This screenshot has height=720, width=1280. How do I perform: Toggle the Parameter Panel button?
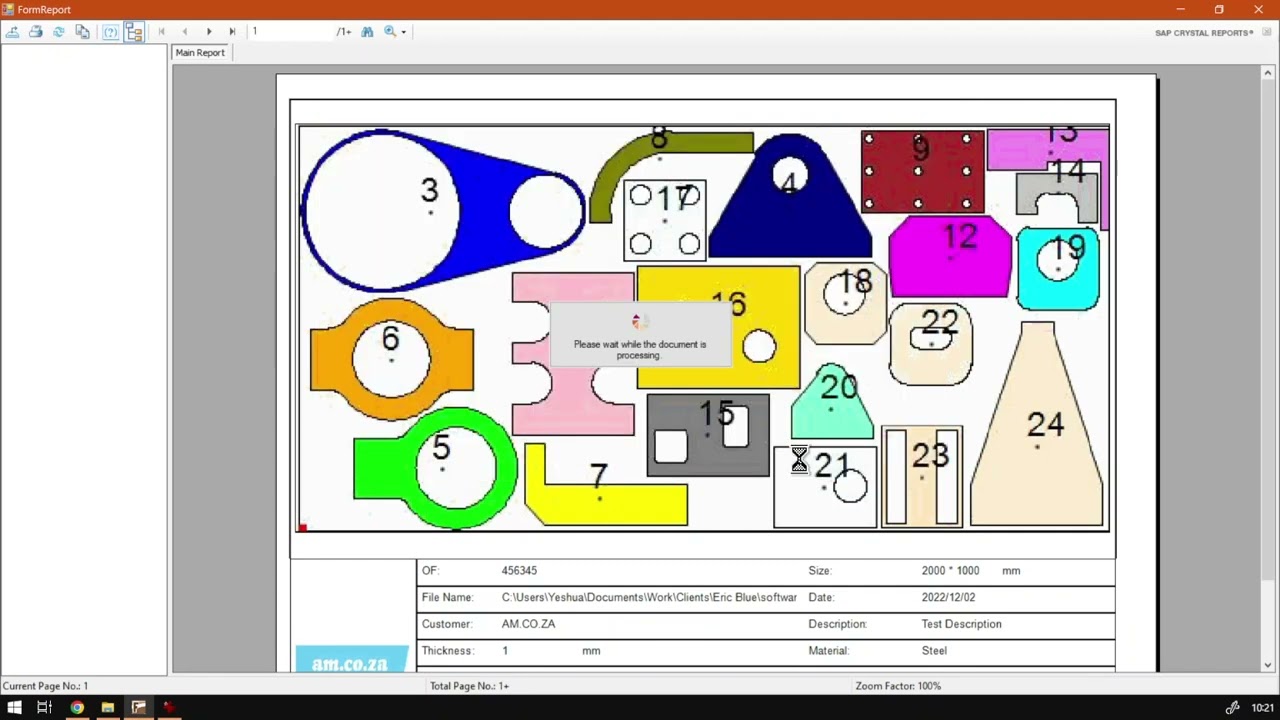[110, 32]
